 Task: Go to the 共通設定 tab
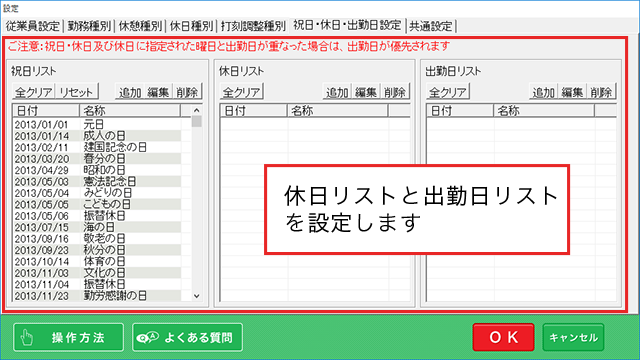[x=431, y=26]
